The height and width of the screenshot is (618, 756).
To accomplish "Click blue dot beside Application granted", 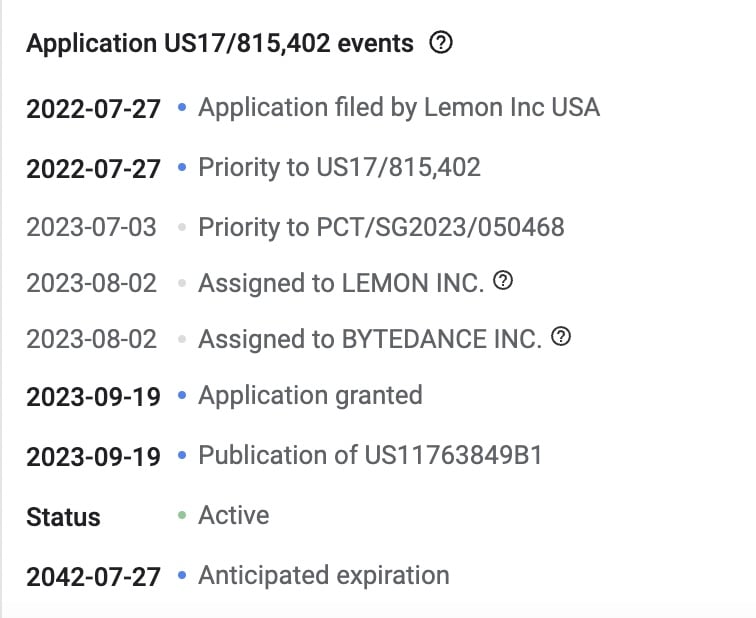I will point(182,395).
